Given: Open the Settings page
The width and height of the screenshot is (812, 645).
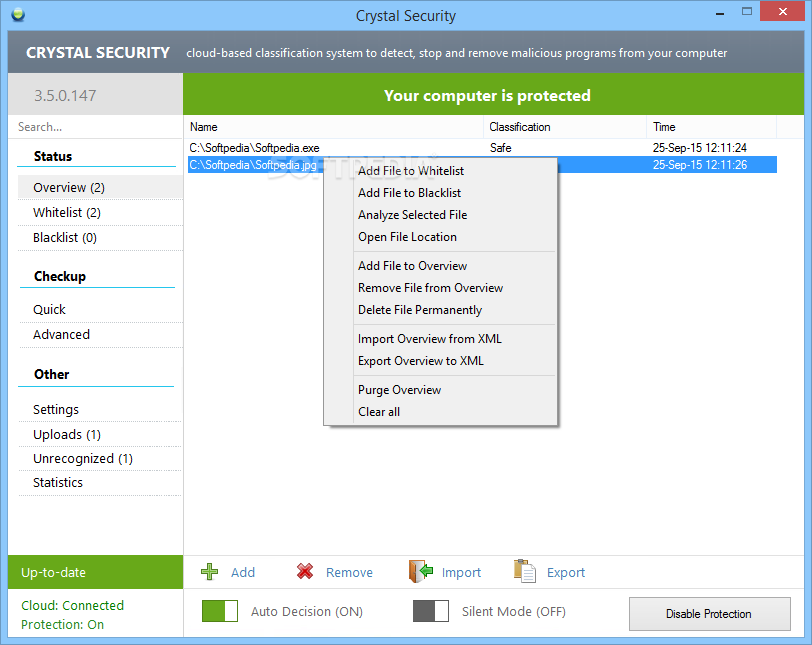Looking at the screenshot, I should click(x=100, y=409).
